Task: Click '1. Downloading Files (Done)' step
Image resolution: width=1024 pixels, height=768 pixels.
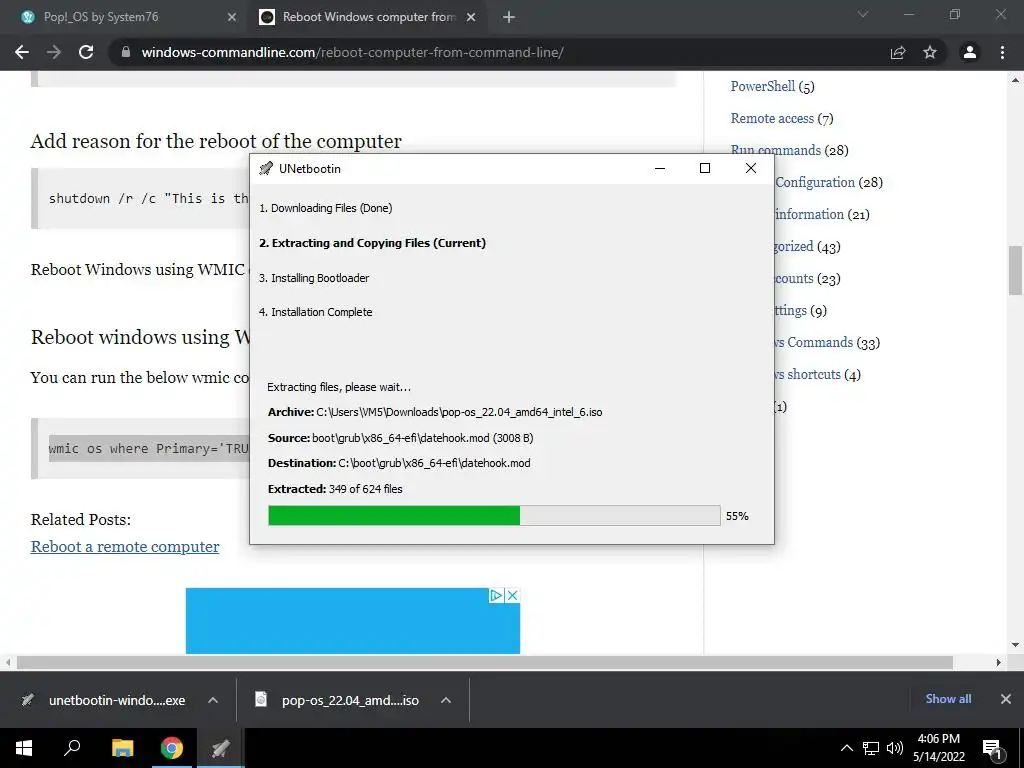Action: click(x=326, y=208)
